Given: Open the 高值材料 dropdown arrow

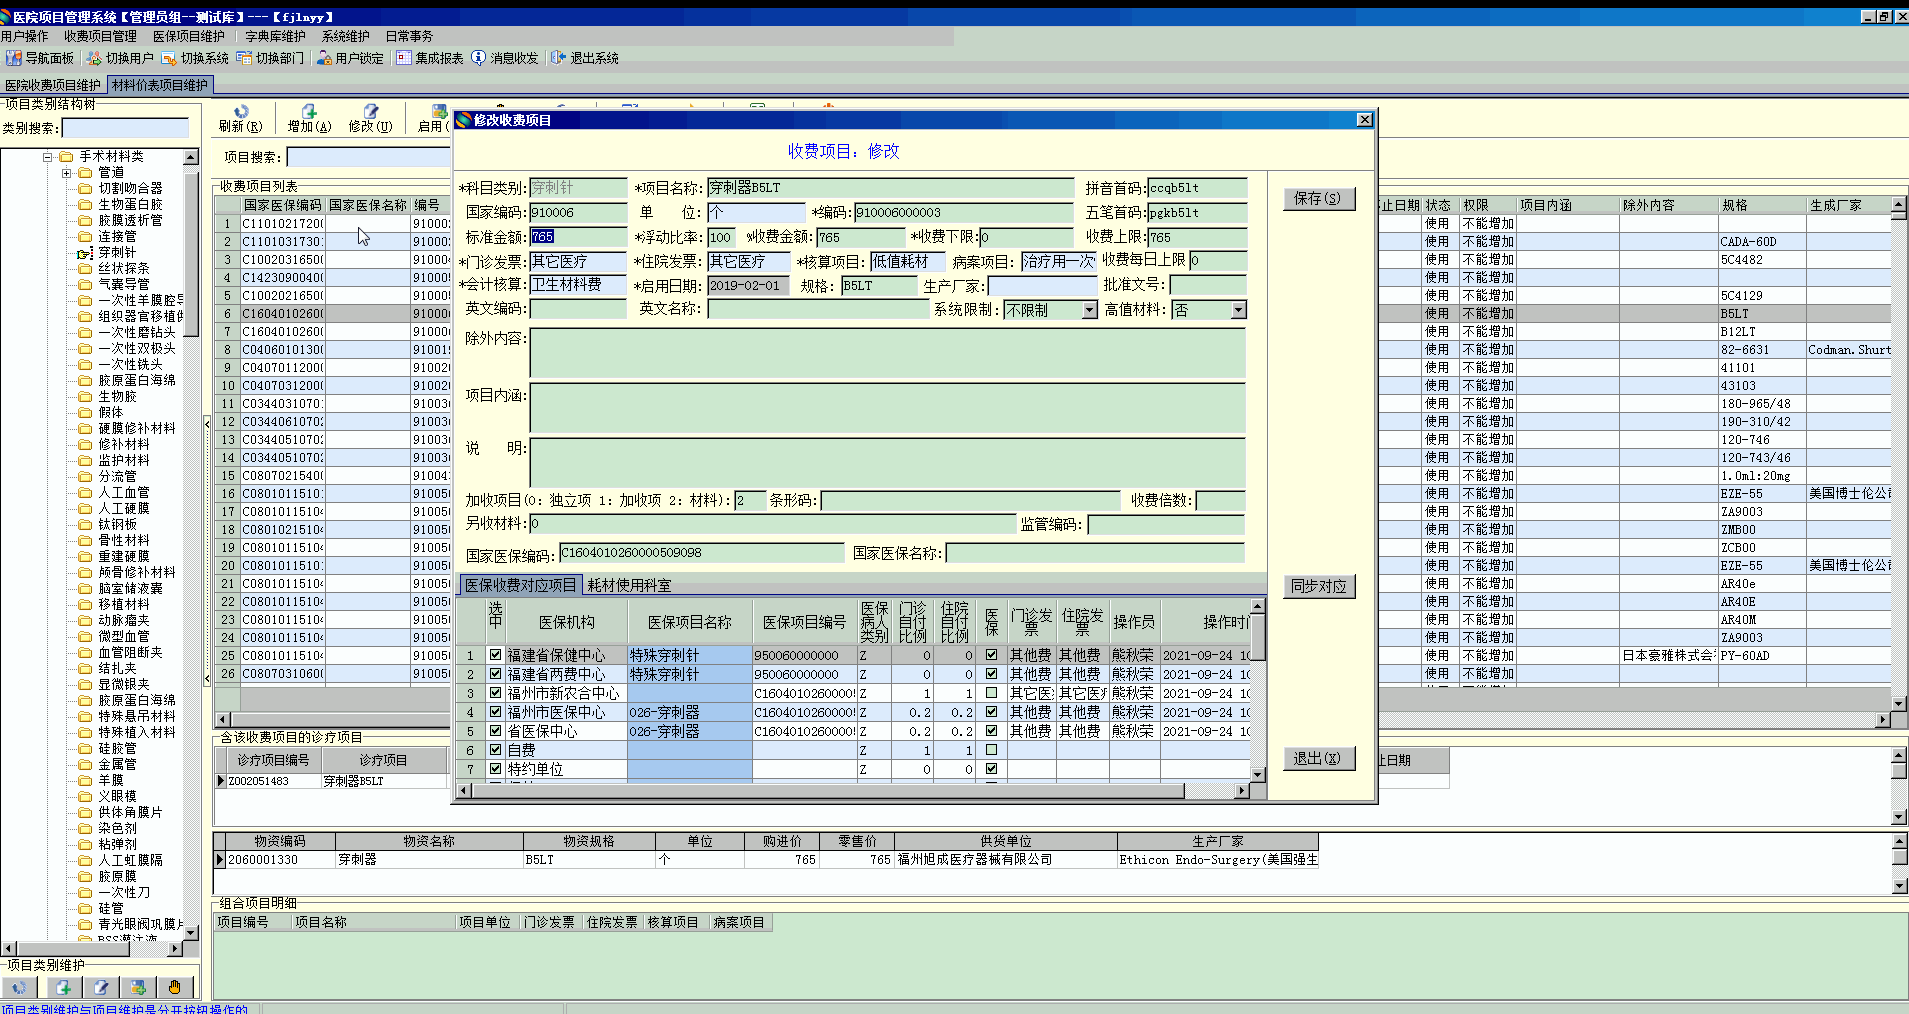Looking at the screenshot, I should point(1239,310).
